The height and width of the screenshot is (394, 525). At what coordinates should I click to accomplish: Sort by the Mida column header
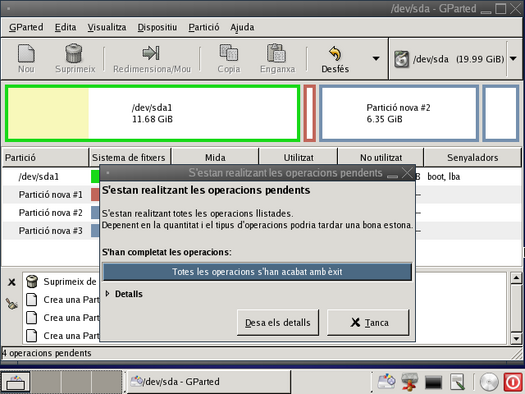tap(215, 157)
